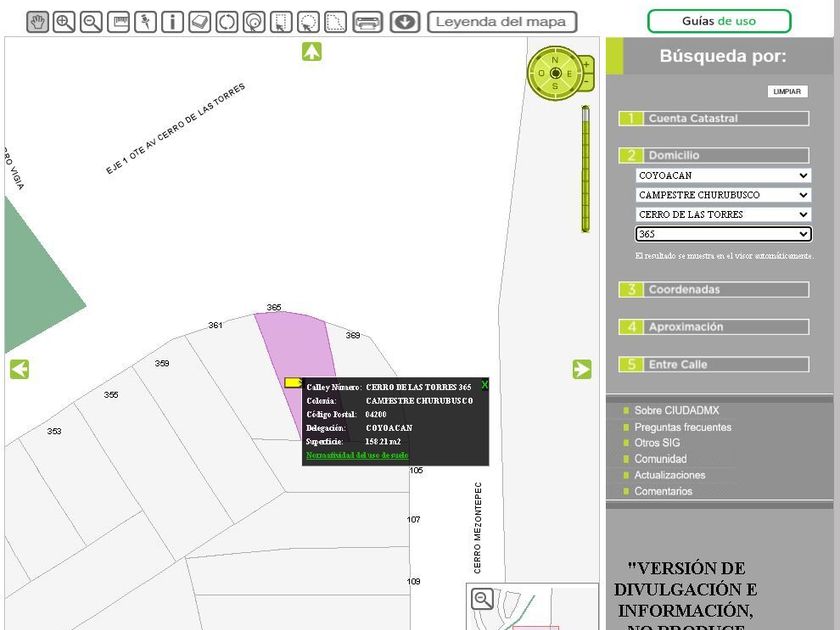Expand the Domicilio search section
840x630 pixels.
pyautogui.click(x=714, y=155)
